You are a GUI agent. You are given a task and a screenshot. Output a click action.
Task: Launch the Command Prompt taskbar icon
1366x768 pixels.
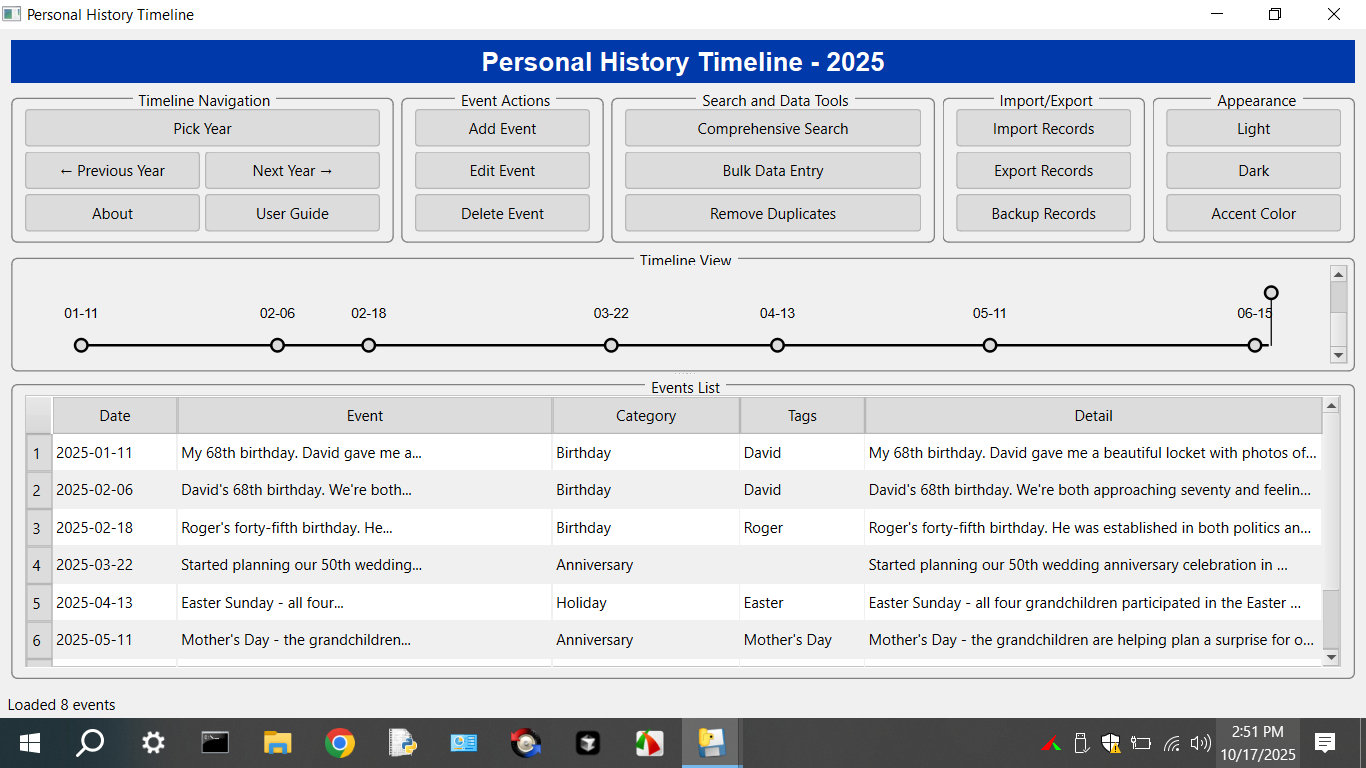coord(215,743)
